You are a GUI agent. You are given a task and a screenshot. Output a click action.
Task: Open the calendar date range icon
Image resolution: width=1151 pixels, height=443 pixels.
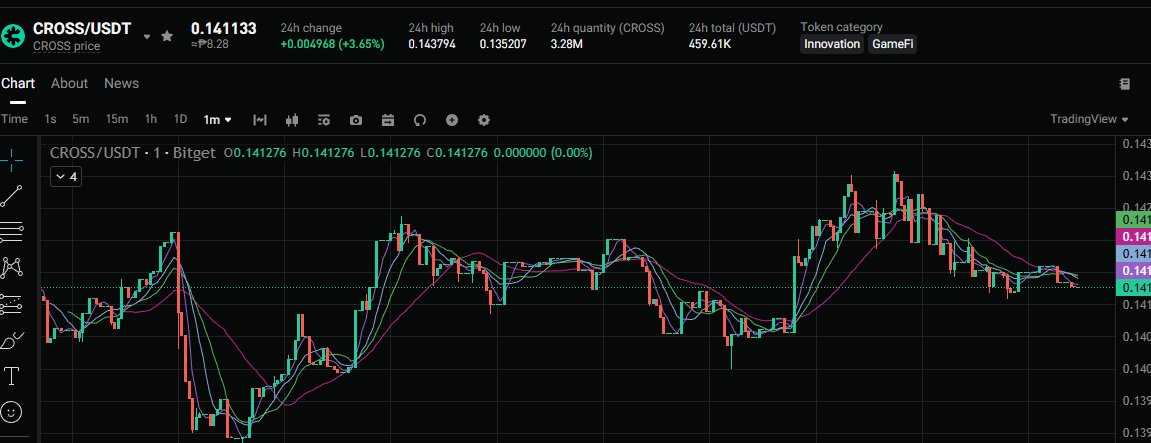[388, 120]
